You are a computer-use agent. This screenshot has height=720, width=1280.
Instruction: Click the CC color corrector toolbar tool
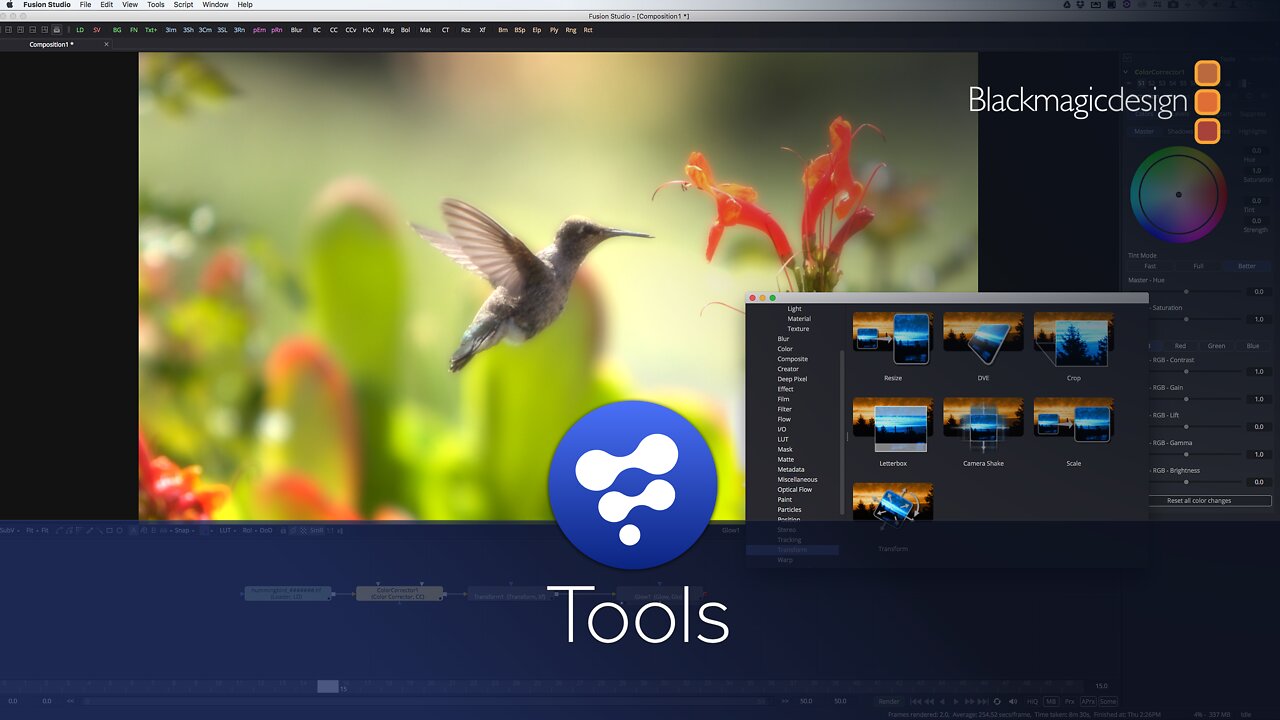click(x=334, y=30)
